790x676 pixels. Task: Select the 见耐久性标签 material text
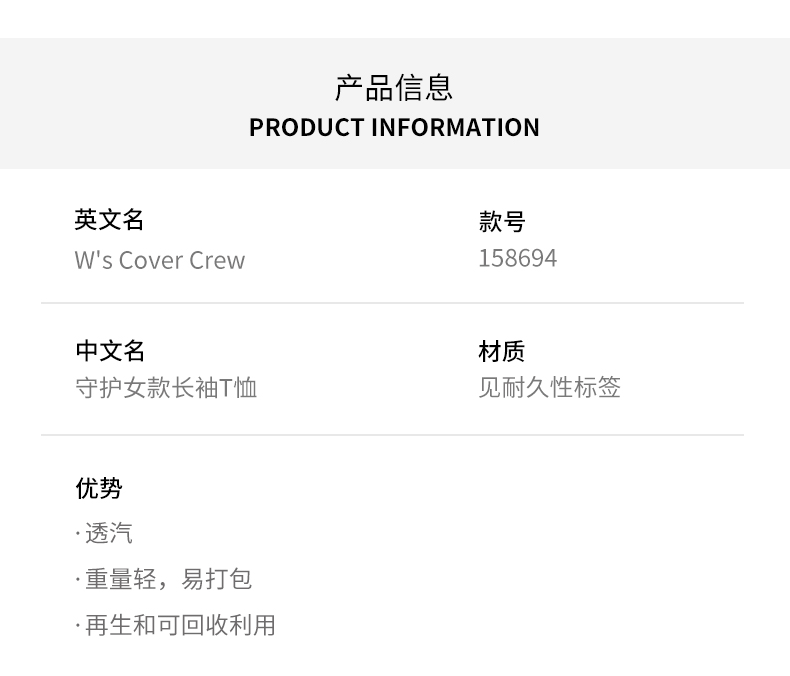pyautogui.click(x=550, y=387)
